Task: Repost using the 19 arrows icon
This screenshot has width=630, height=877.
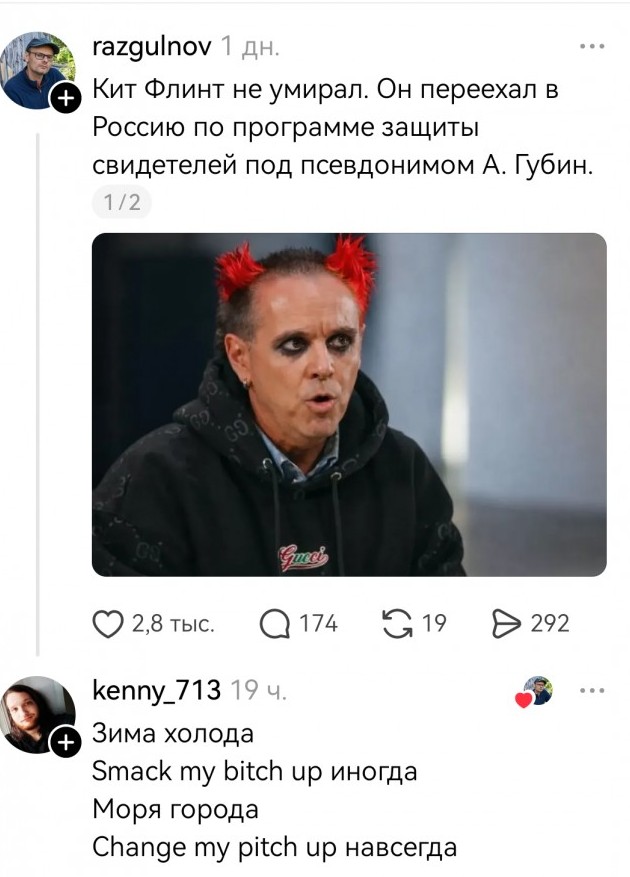Action: pos(397,624)
